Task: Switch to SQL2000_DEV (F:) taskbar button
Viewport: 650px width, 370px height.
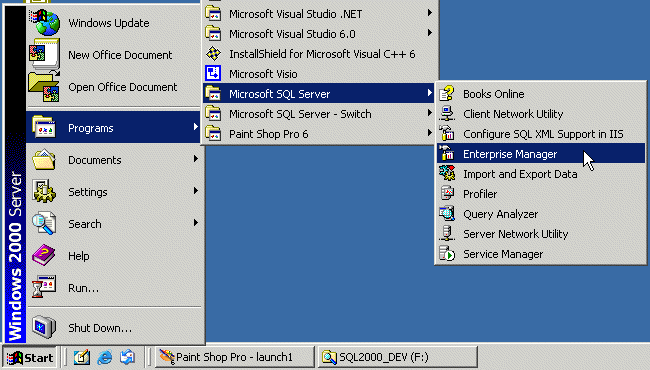Action: [398, 357]
